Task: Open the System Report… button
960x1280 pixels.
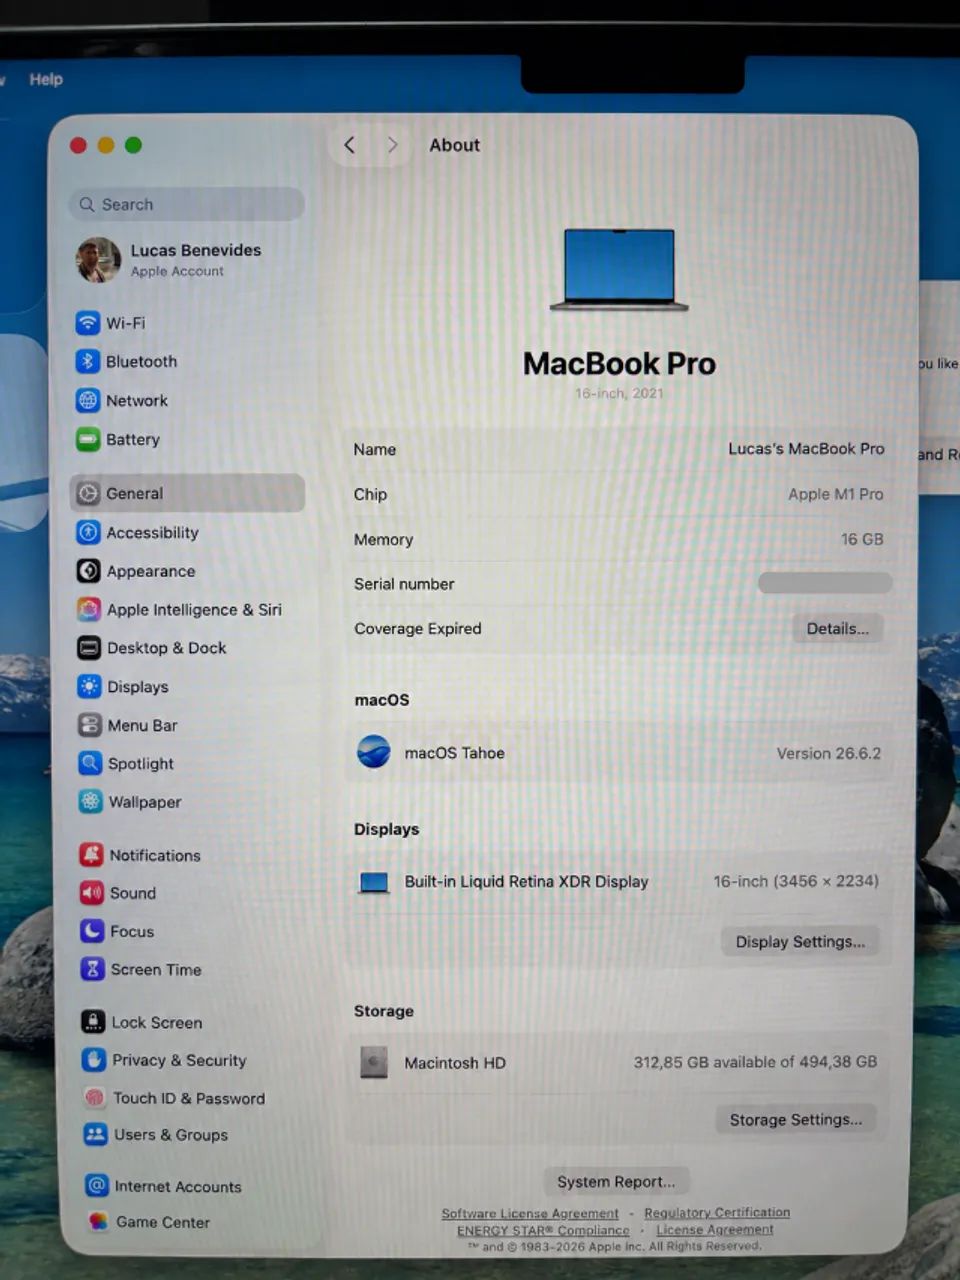Action: [x=616, y=1182]
